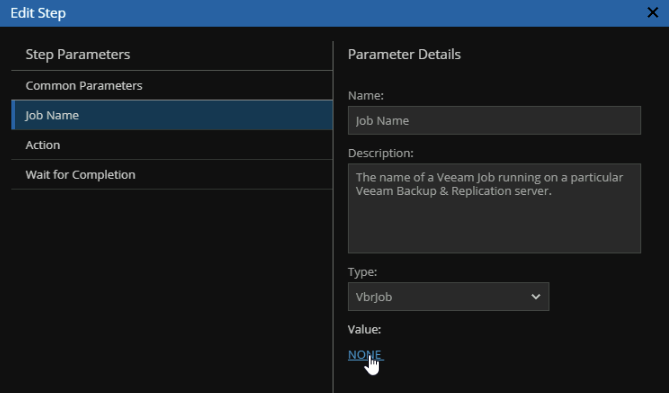
Task: Click the Value: label
Action: coord(364,329)
